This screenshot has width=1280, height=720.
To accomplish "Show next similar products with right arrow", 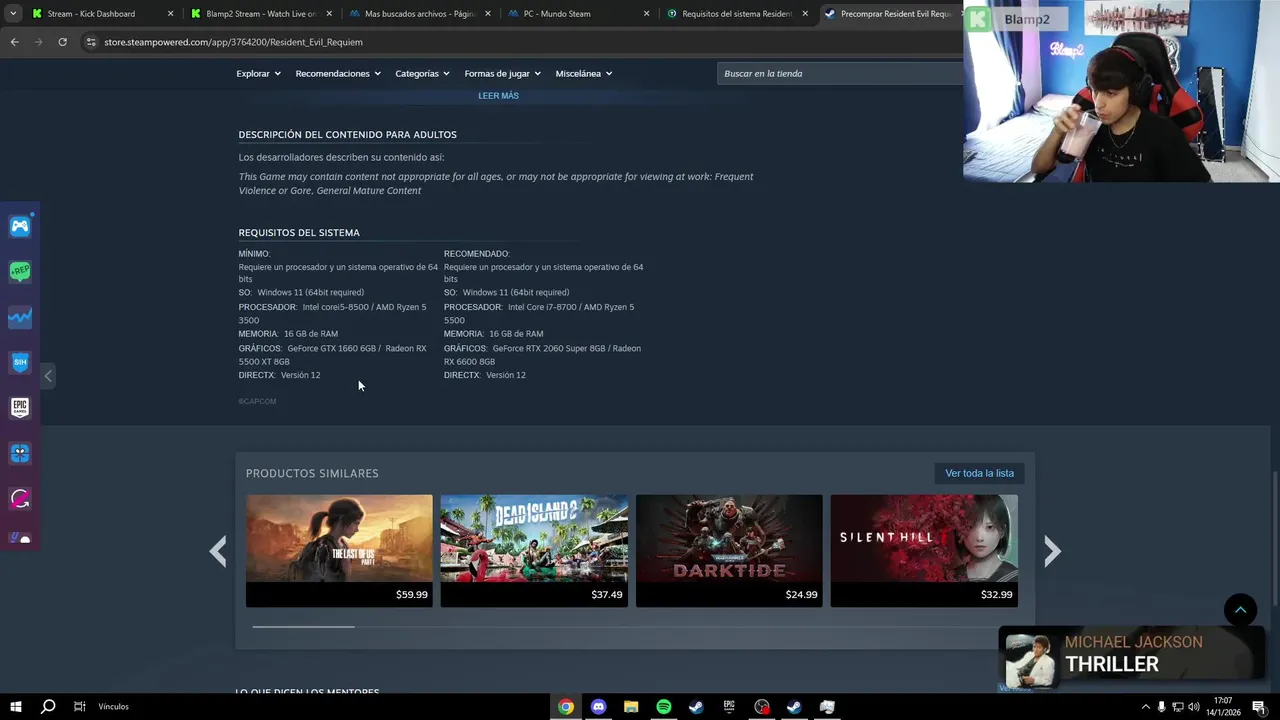I will pyautogui.click(x=1052, y=551).
